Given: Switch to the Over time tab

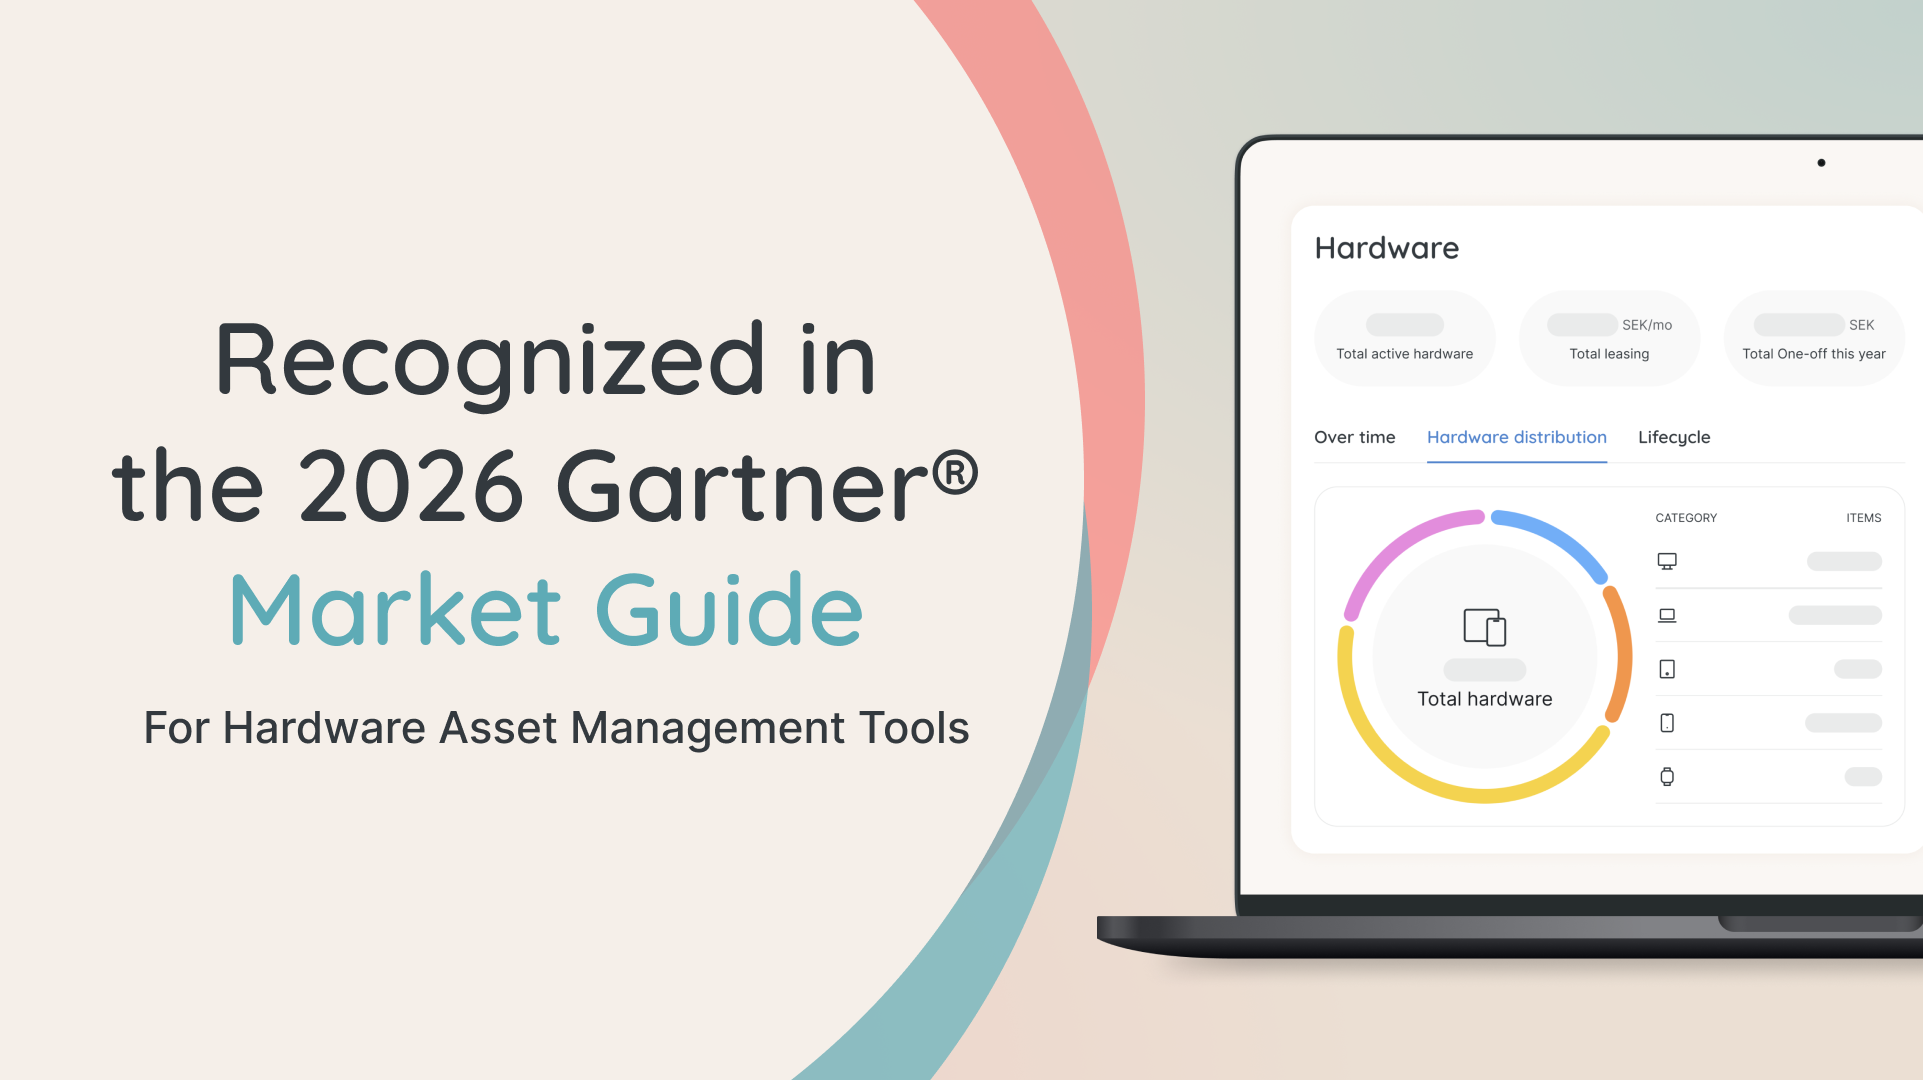Looking at the screenshot, I should point(1354,437).
